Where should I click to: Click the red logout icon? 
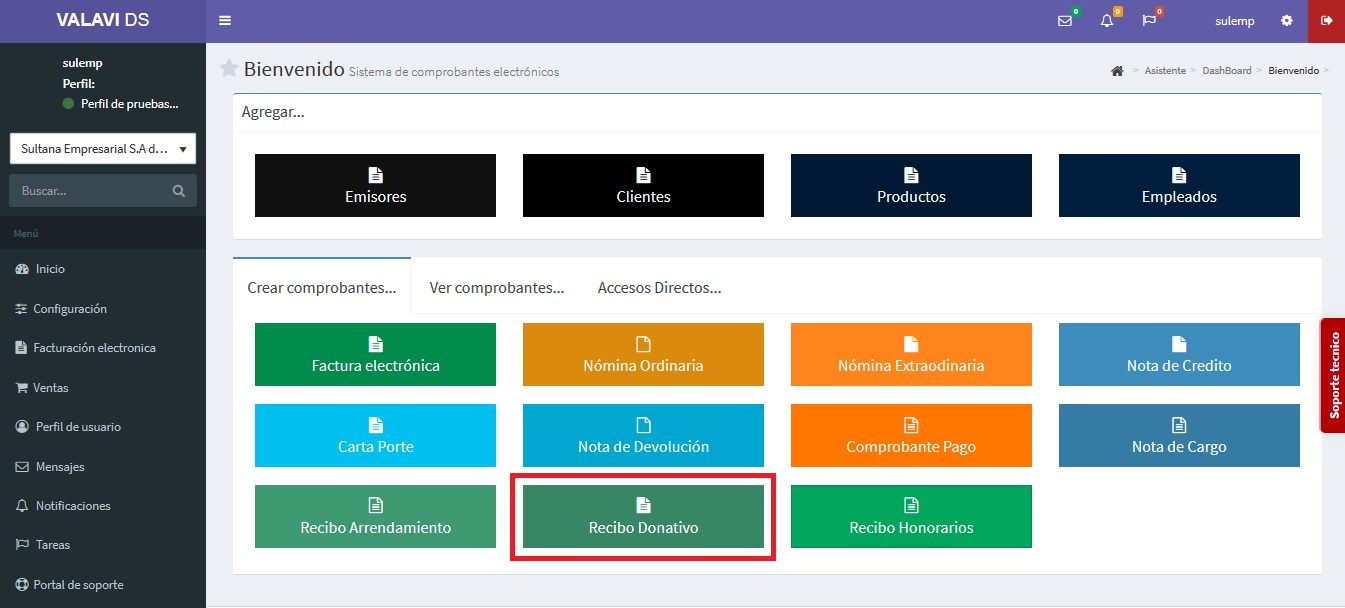[1326, 21]
